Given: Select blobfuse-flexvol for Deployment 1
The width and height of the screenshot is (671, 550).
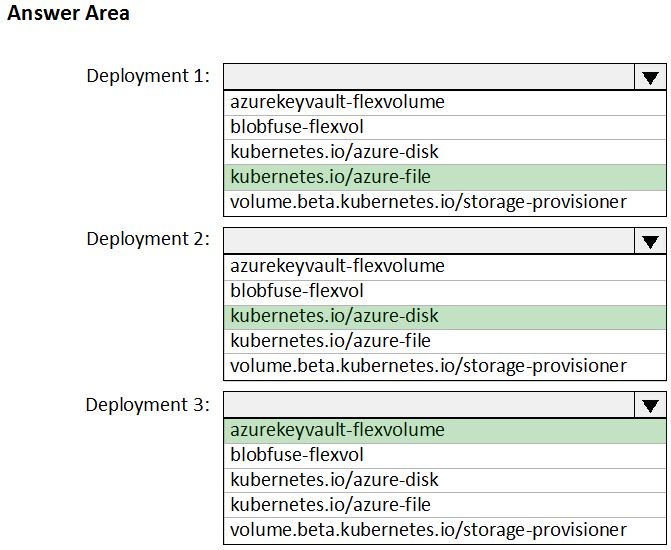Looking at the screenshot, I should tap(445, 127).
